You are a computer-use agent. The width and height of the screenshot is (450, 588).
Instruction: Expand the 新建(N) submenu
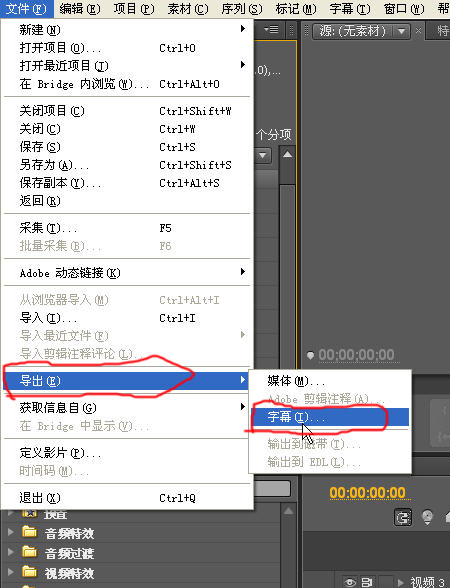point(127,30)
